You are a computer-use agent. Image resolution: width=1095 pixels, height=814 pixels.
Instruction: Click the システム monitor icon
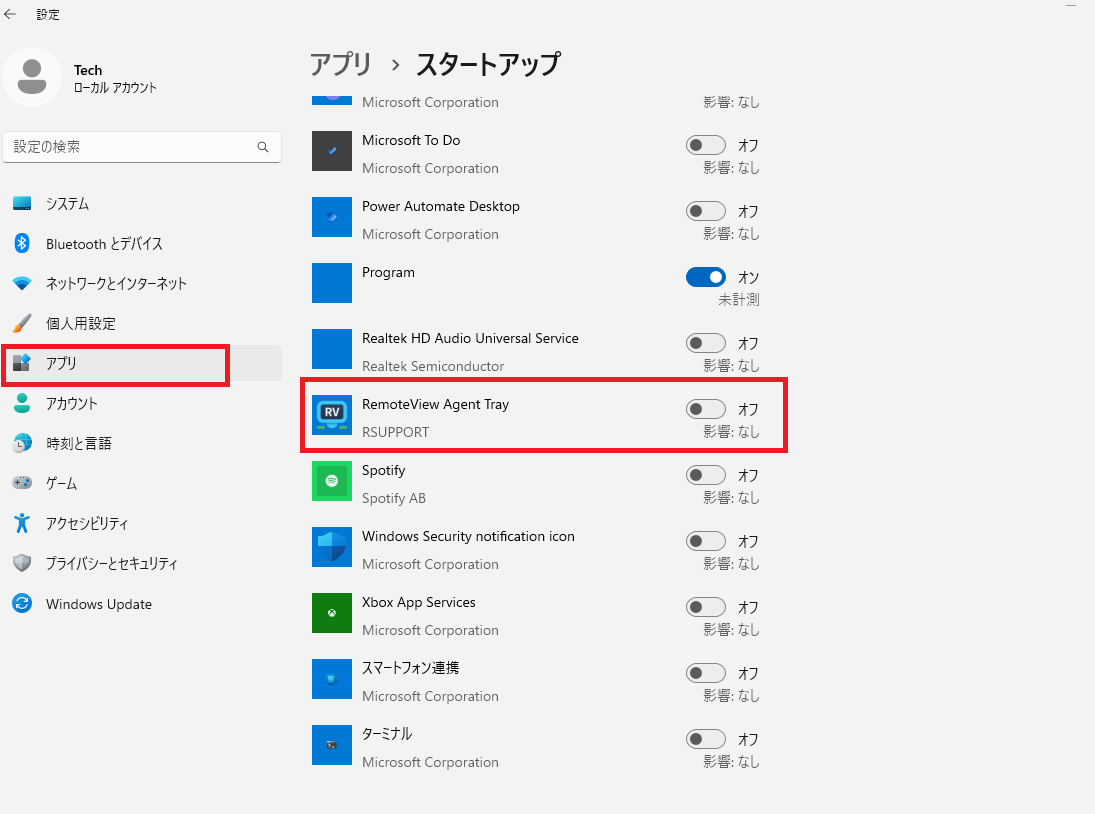coord(22,203)
